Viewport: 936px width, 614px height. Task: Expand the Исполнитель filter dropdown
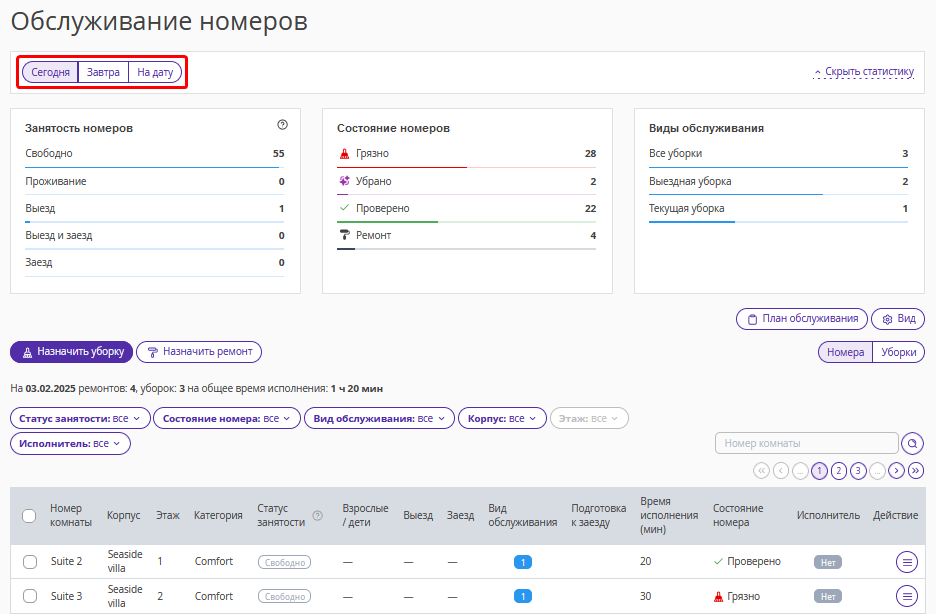tap(70, 443)
